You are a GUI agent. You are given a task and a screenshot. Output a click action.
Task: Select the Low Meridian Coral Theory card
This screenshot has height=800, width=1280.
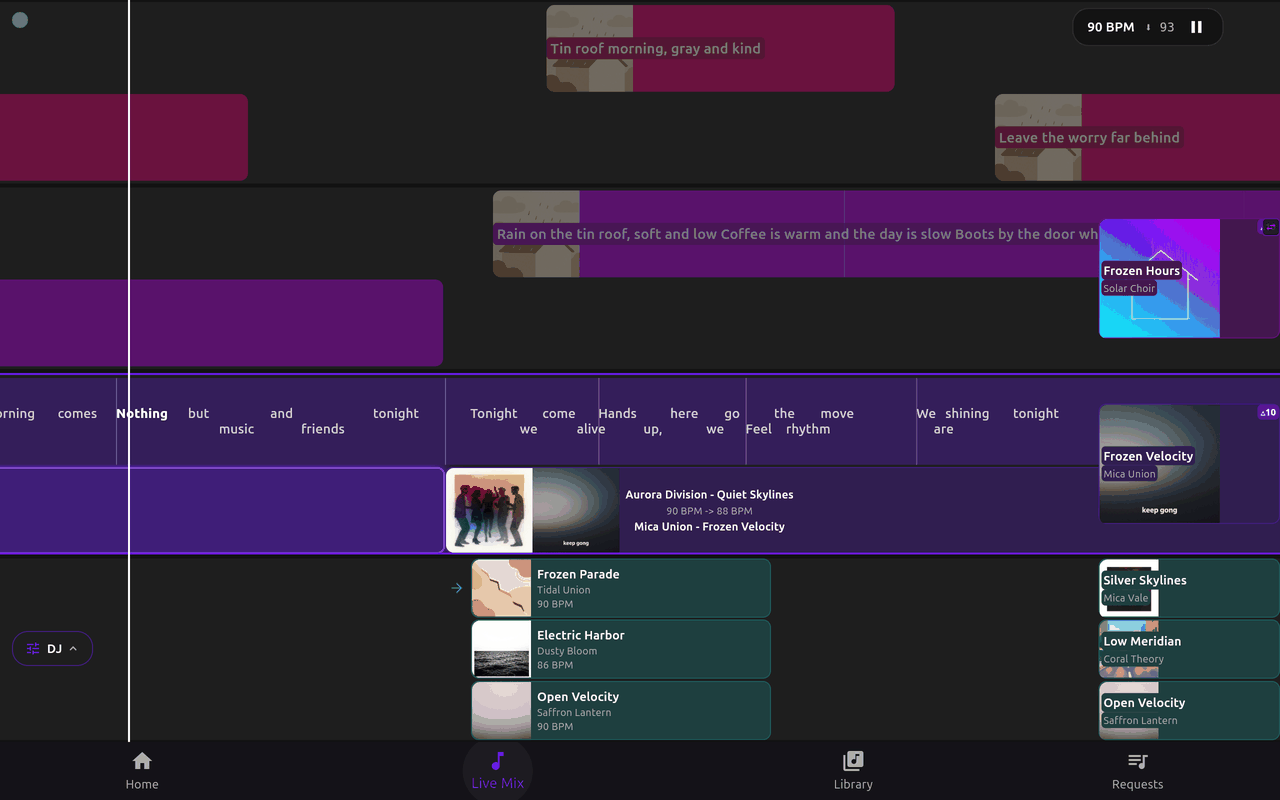1189,649
